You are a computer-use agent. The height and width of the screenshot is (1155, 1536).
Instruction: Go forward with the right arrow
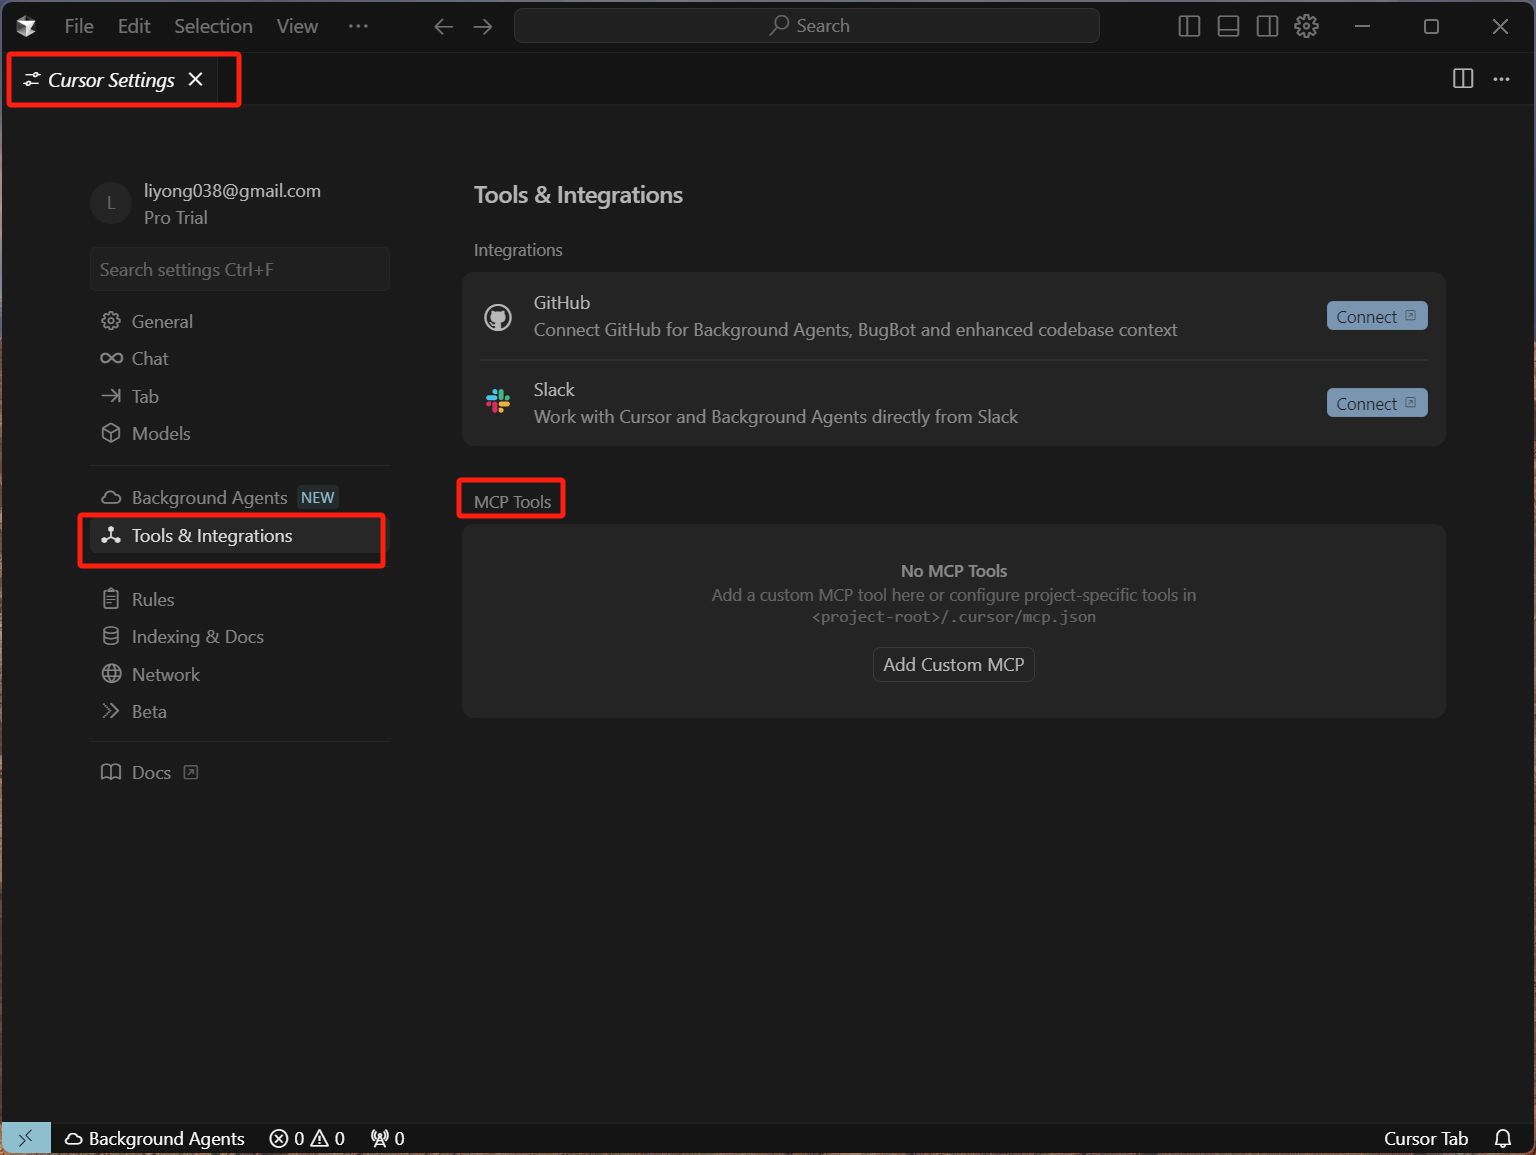click(x=483, y=26)
